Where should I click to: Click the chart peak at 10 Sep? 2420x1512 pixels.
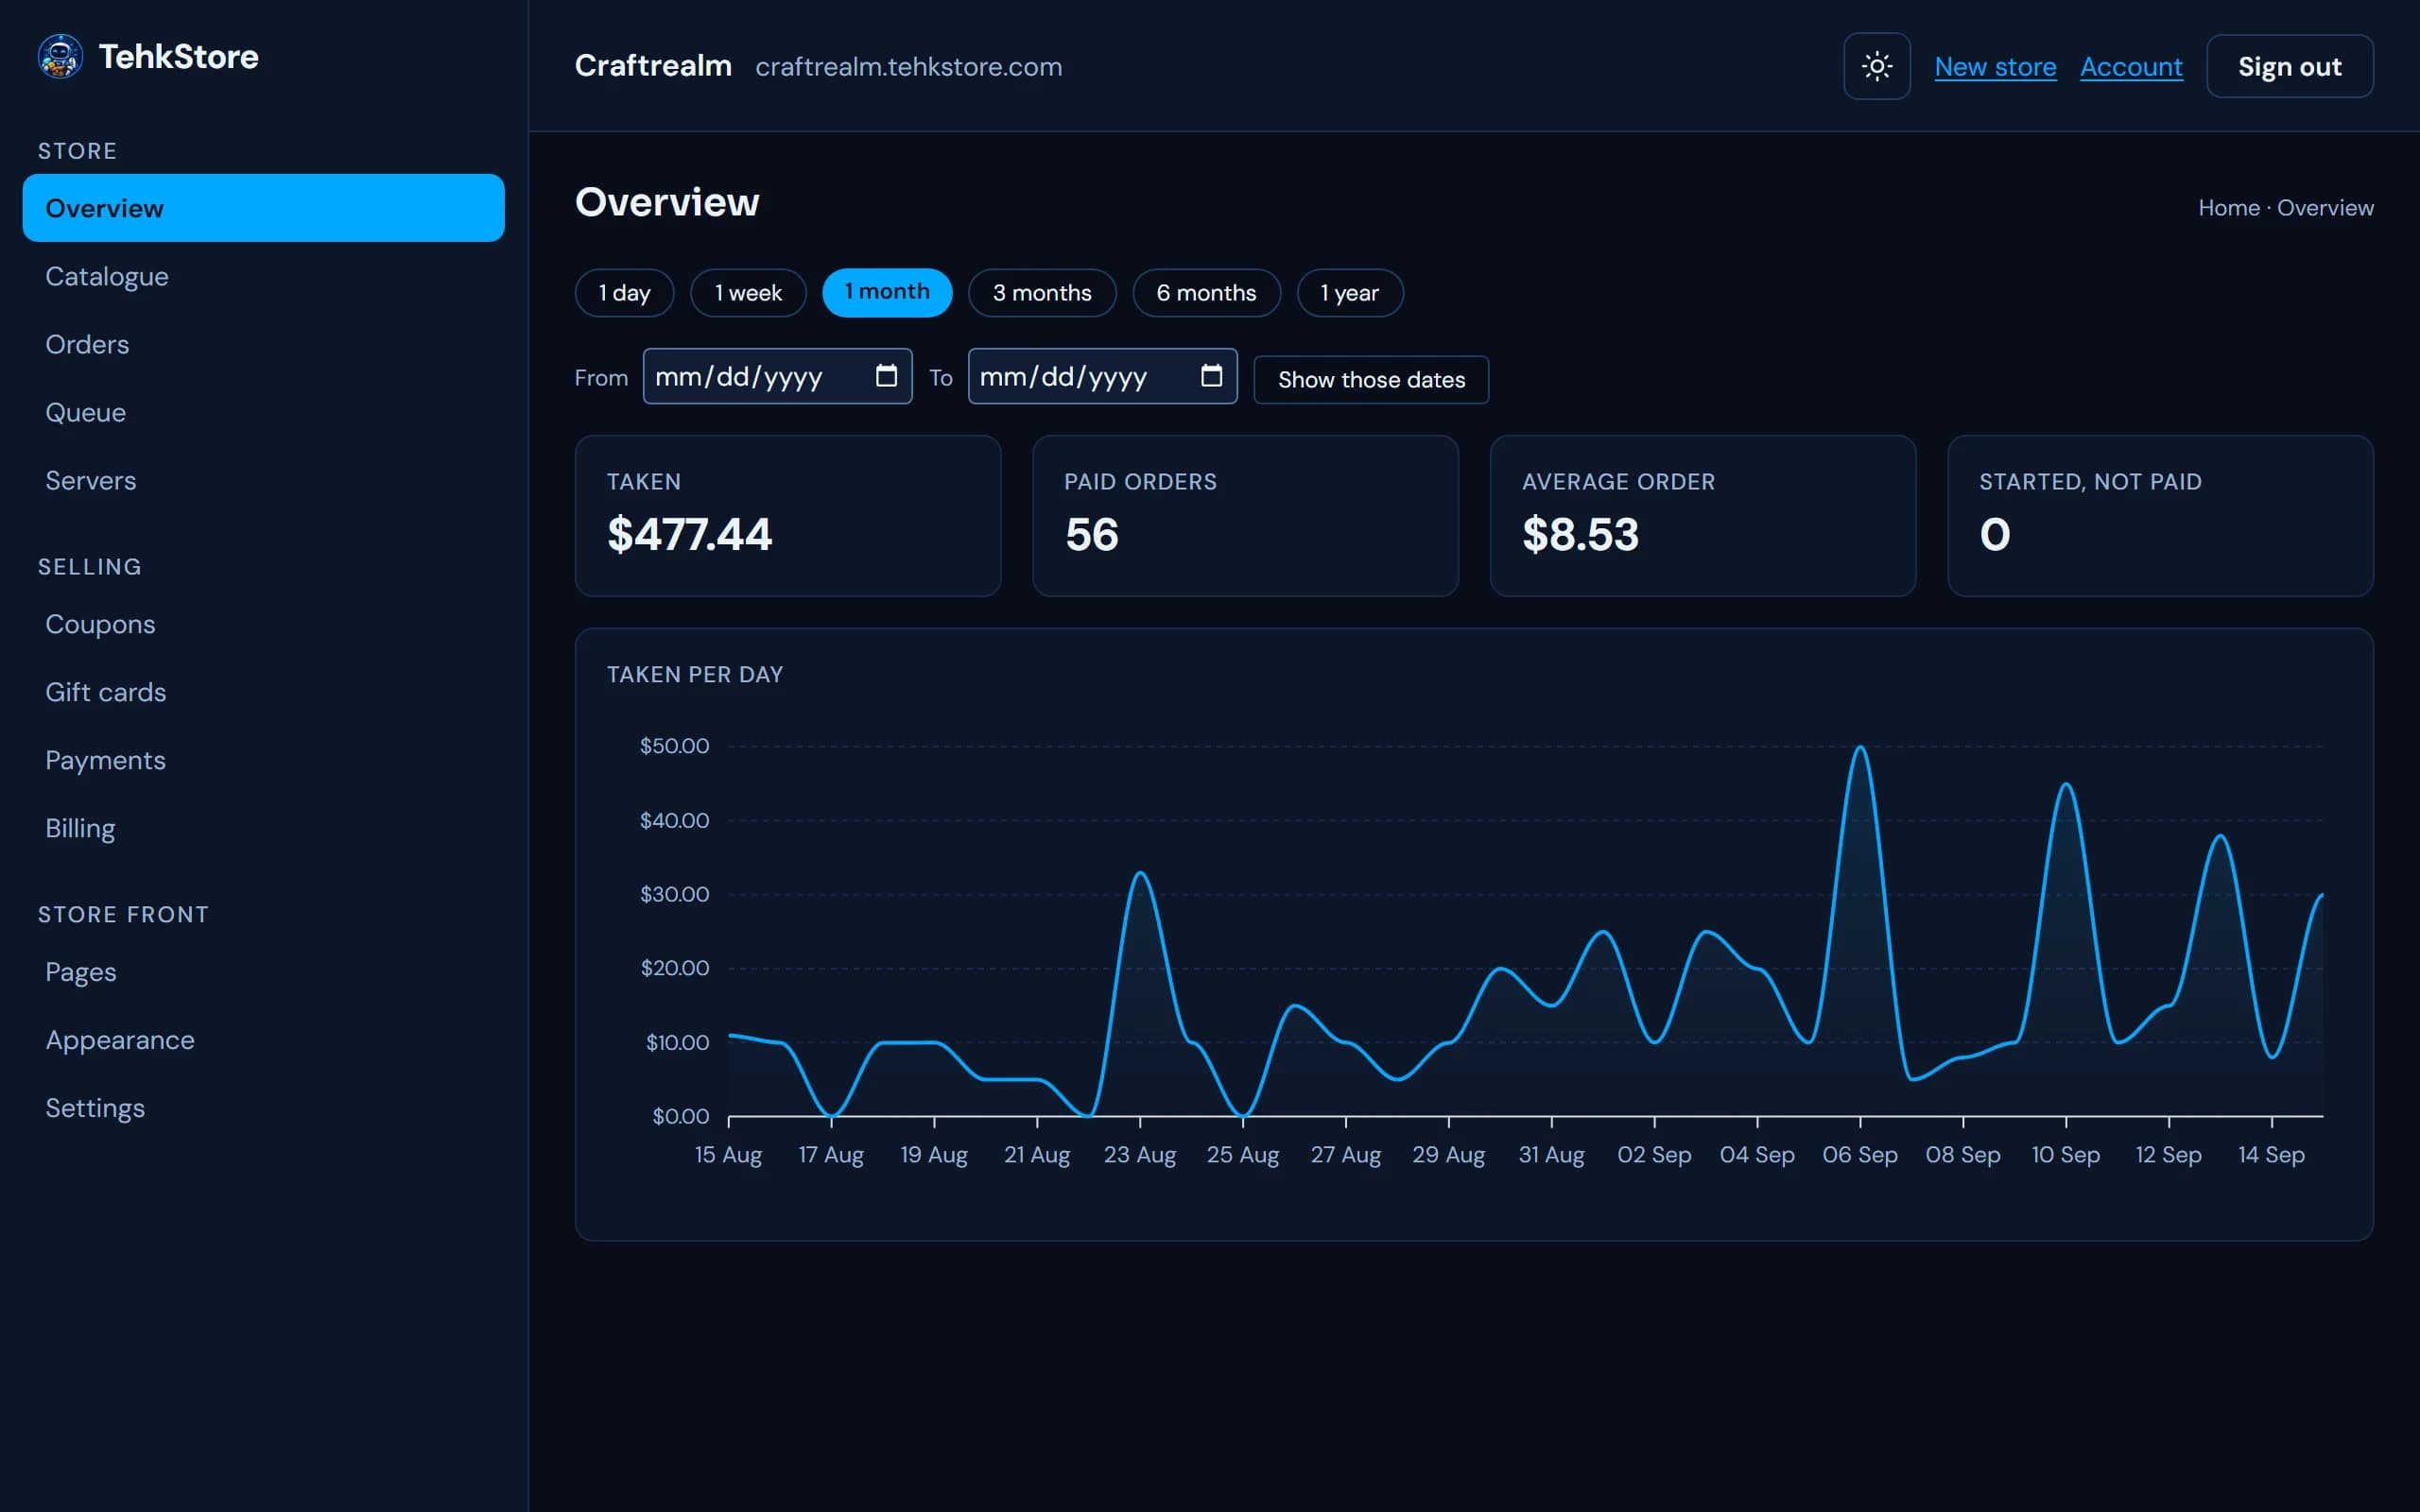[x=2066, y=785]
